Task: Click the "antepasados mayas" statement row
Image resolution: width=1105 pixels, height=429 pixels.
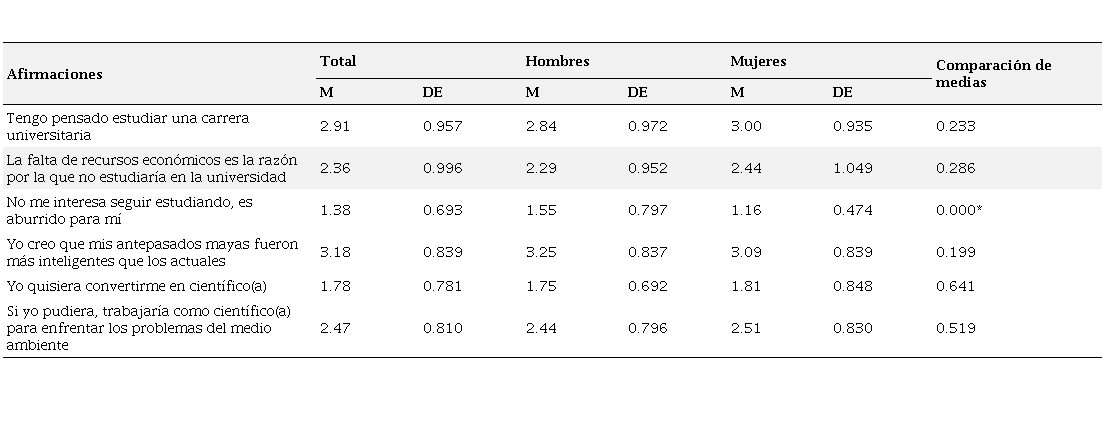Action: (140, 251)
